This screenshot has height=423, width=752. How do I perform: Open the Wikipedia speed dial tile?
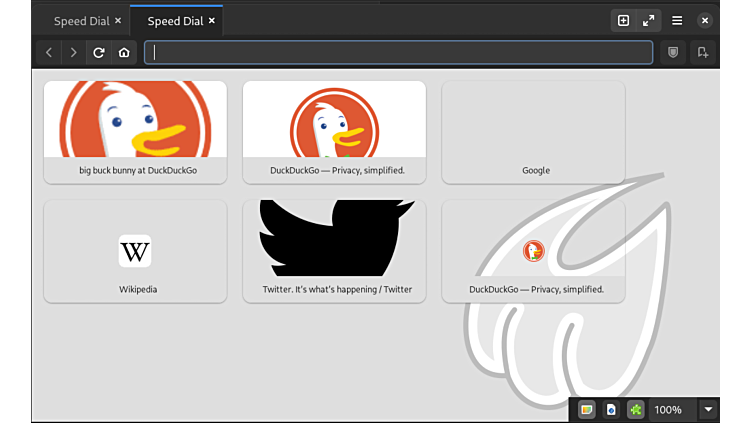pos(135,251)
